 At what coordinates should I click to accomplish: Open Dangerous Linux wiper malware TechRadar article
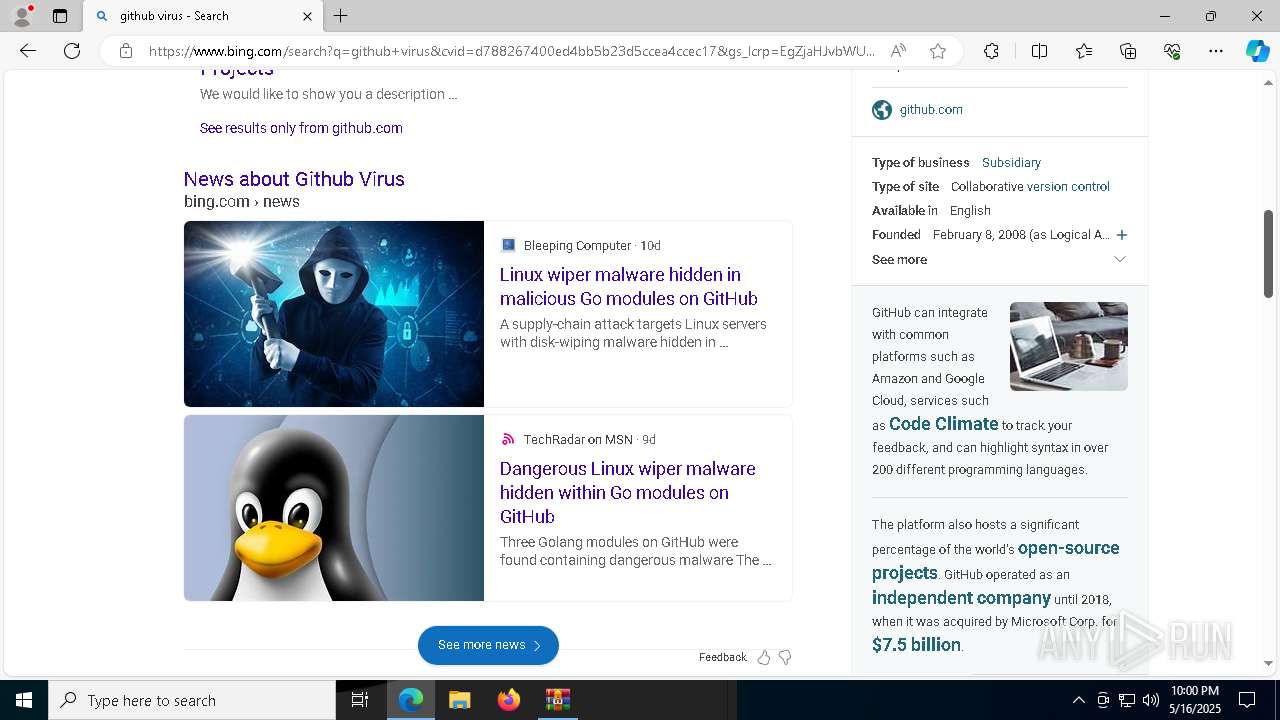(627, 492)
